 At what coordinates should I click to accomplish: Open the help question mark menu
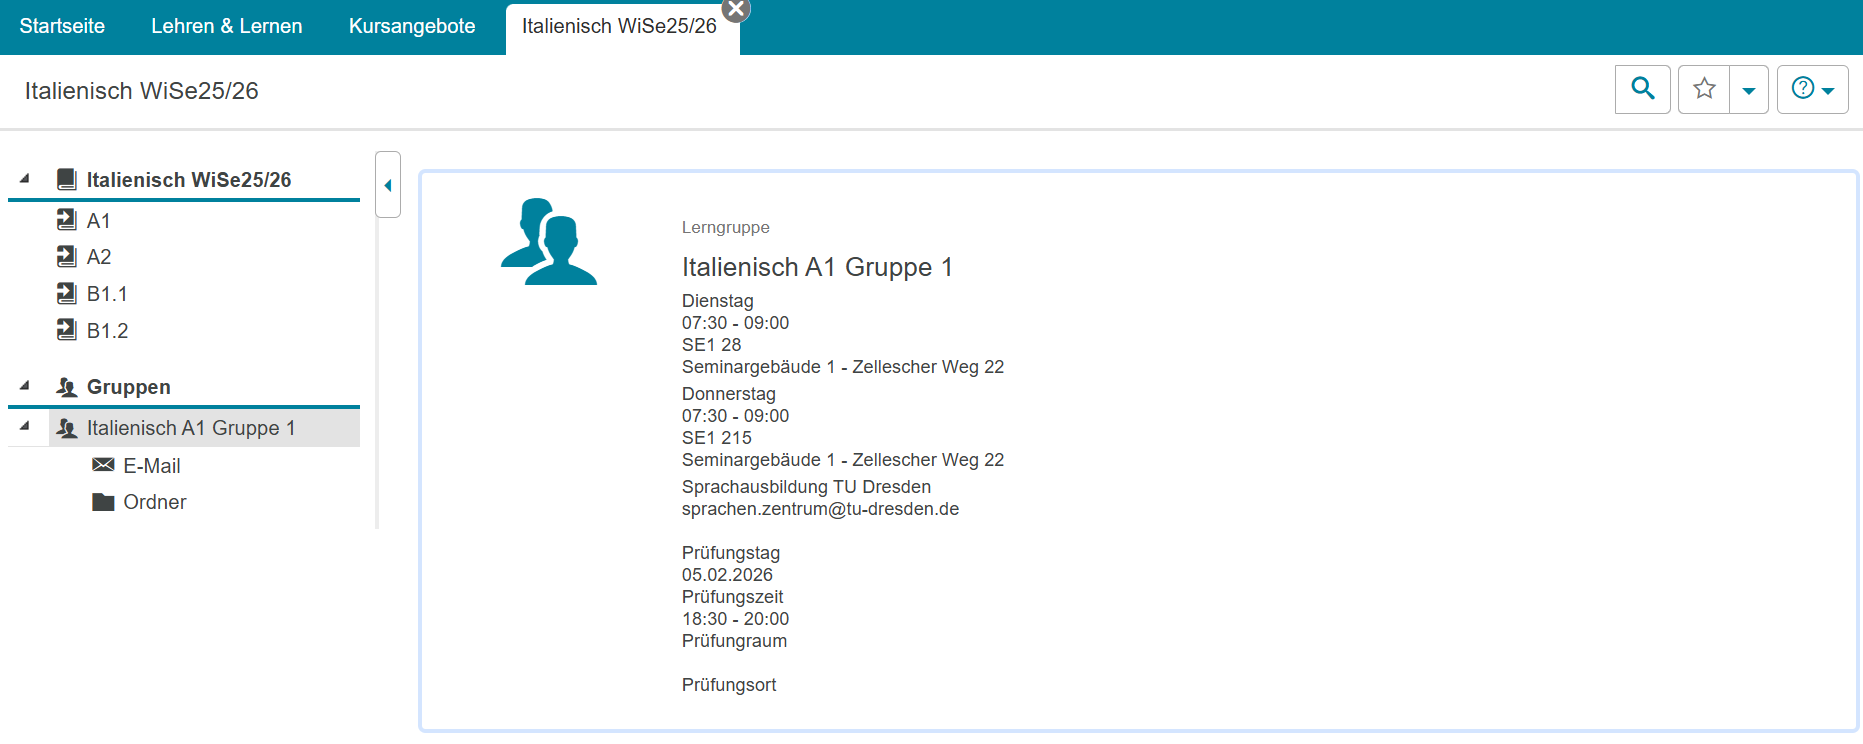1811,89
